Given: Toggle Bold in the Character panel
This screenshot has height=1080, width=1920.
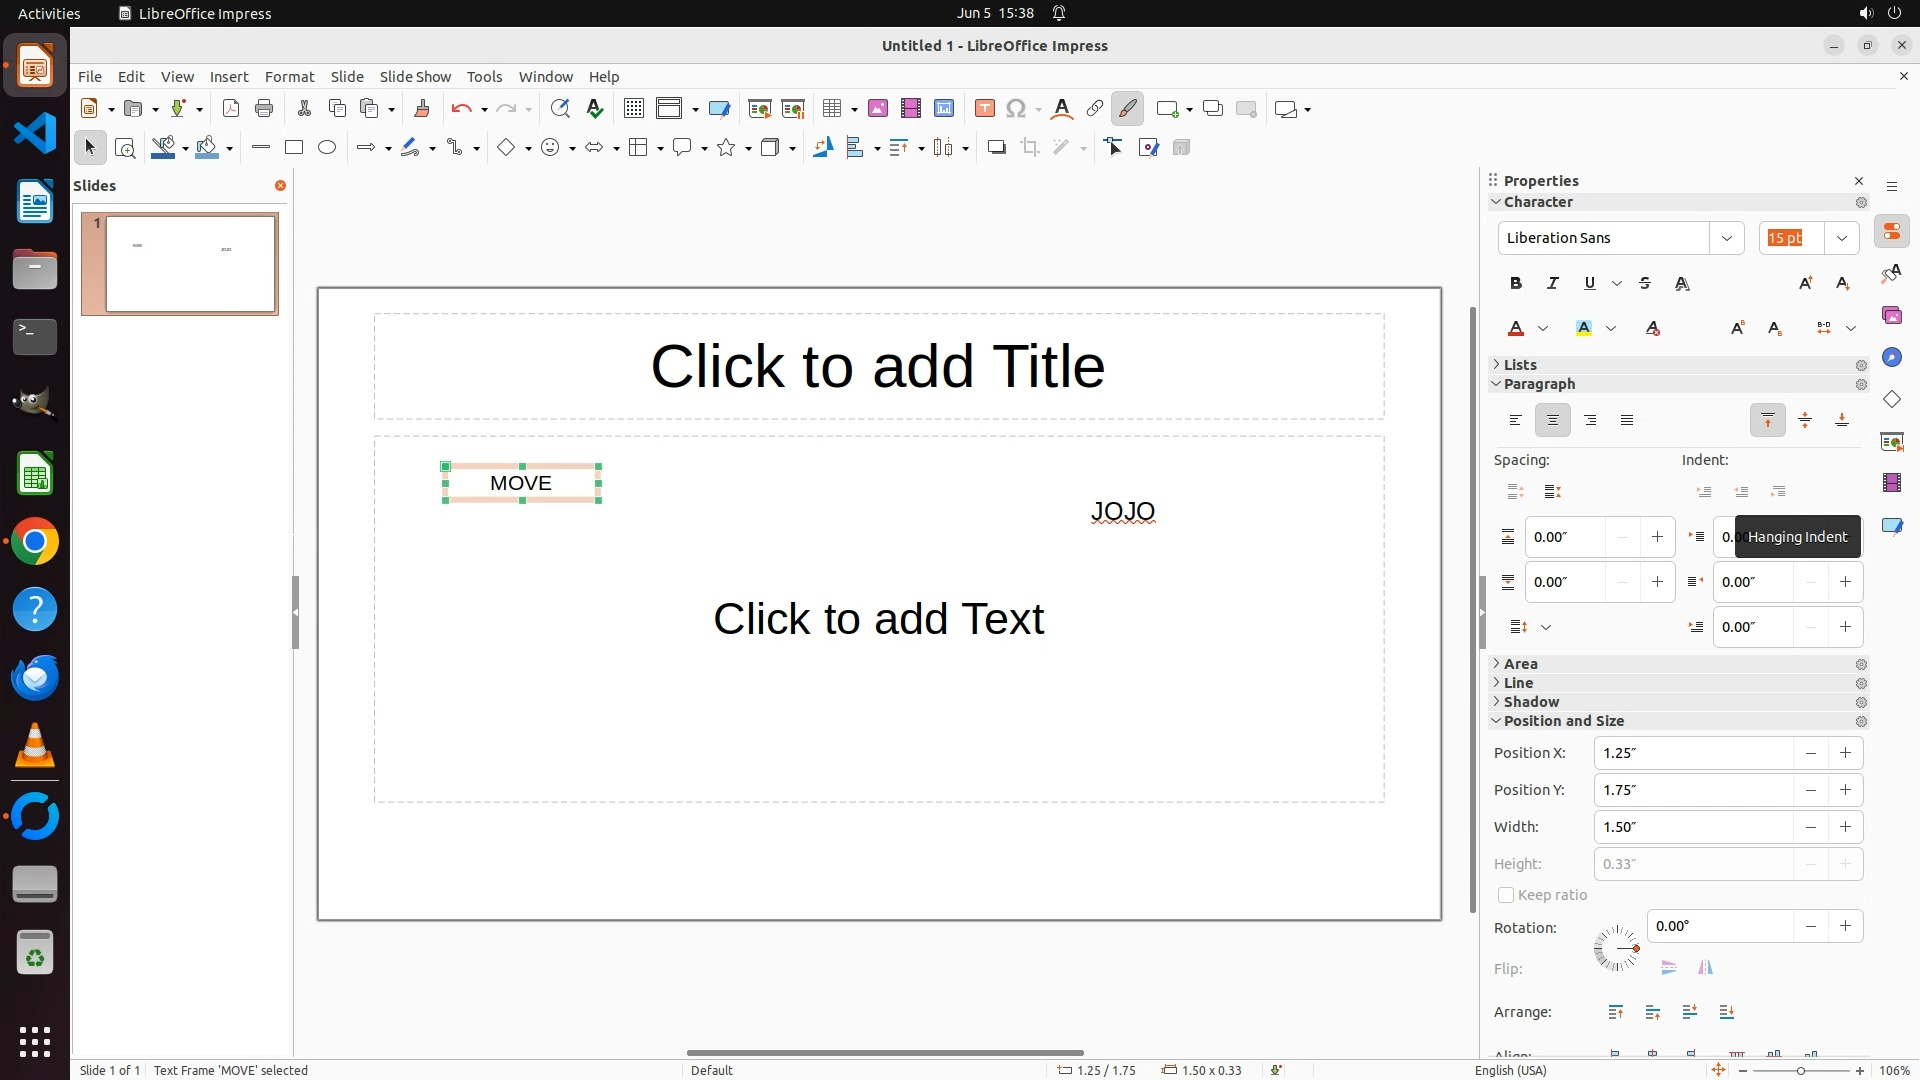Looking at the screenshot, I should click(1515, 284).
